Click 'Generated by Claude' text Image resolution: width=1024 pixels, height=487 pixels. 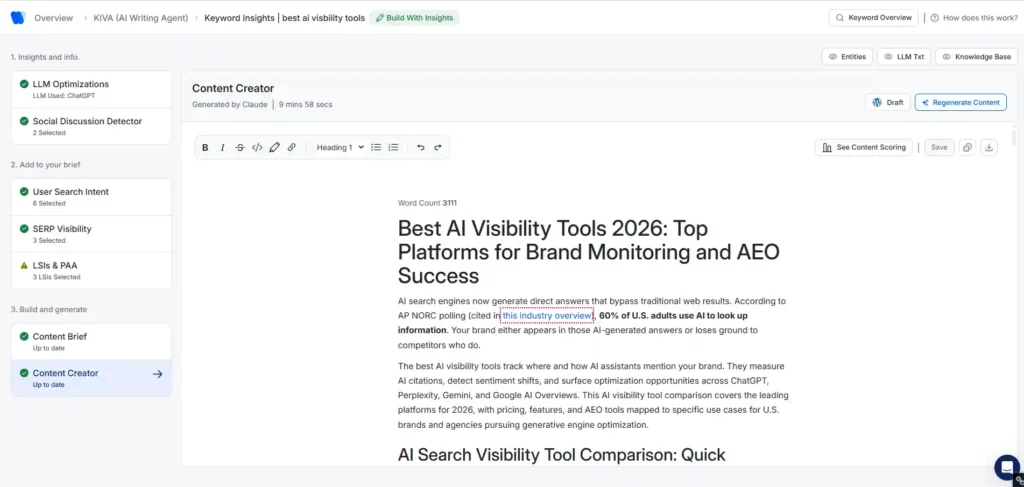[x=229, y=104]
